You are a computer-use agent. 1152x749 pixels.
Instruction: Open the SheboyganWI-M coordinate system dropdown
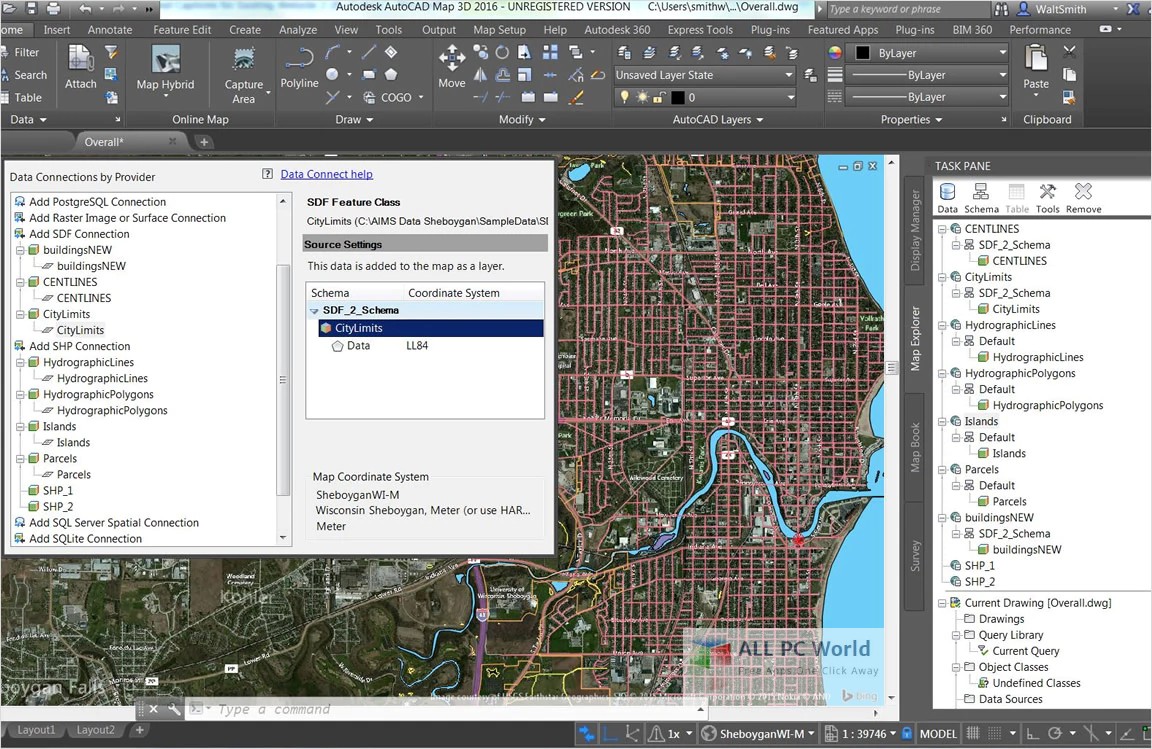758,734
